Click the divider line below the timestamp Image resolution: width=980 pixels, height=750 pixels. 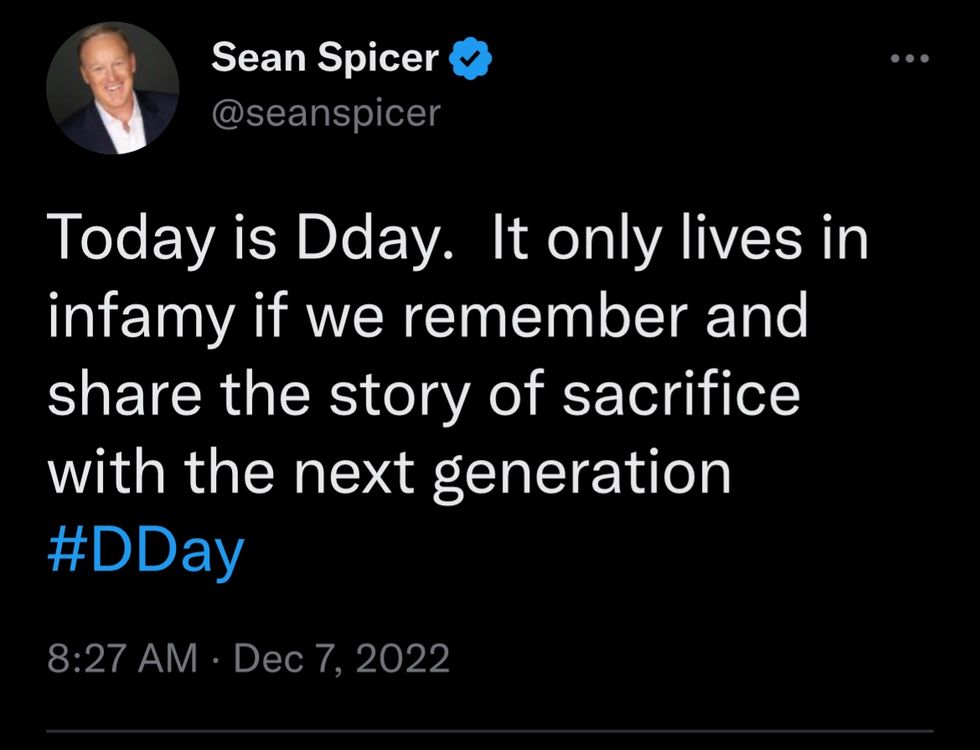pos(489,732)
